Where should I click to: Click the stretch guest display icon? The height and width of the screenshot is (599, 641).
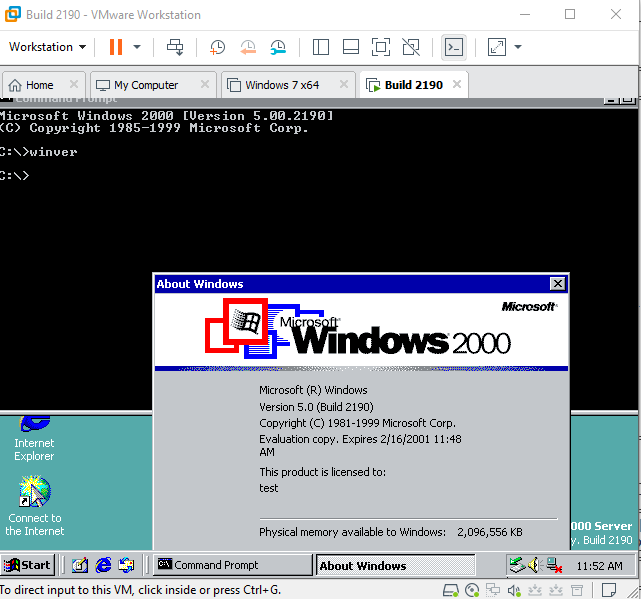click(497, 47)
